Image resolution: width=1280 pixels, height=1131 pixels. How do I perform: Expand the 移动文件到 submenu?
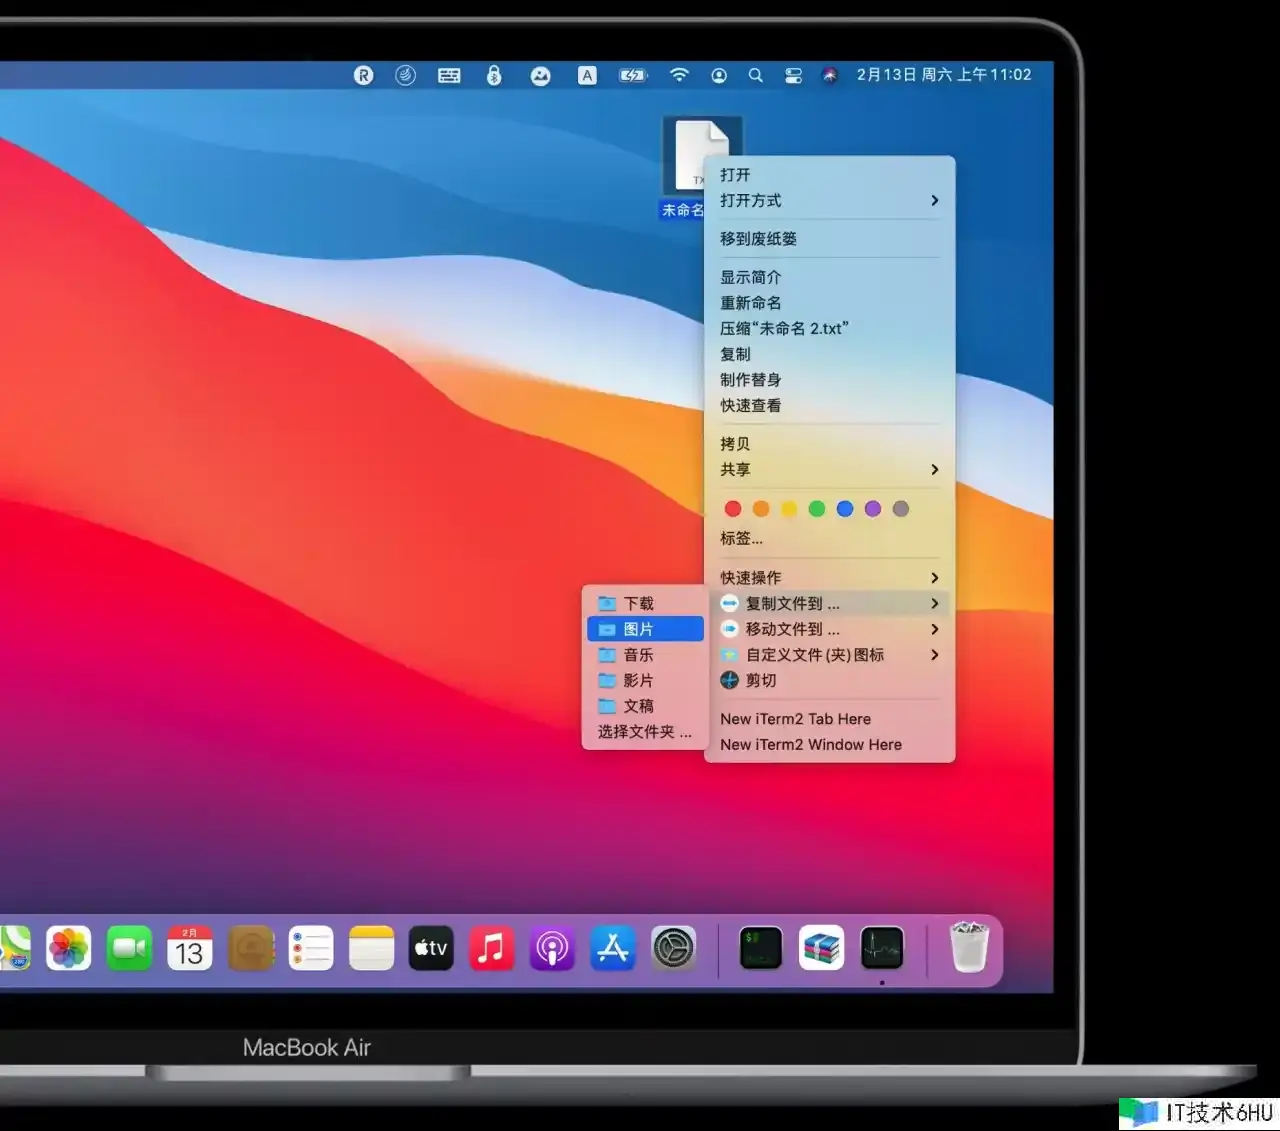[829, 629]
